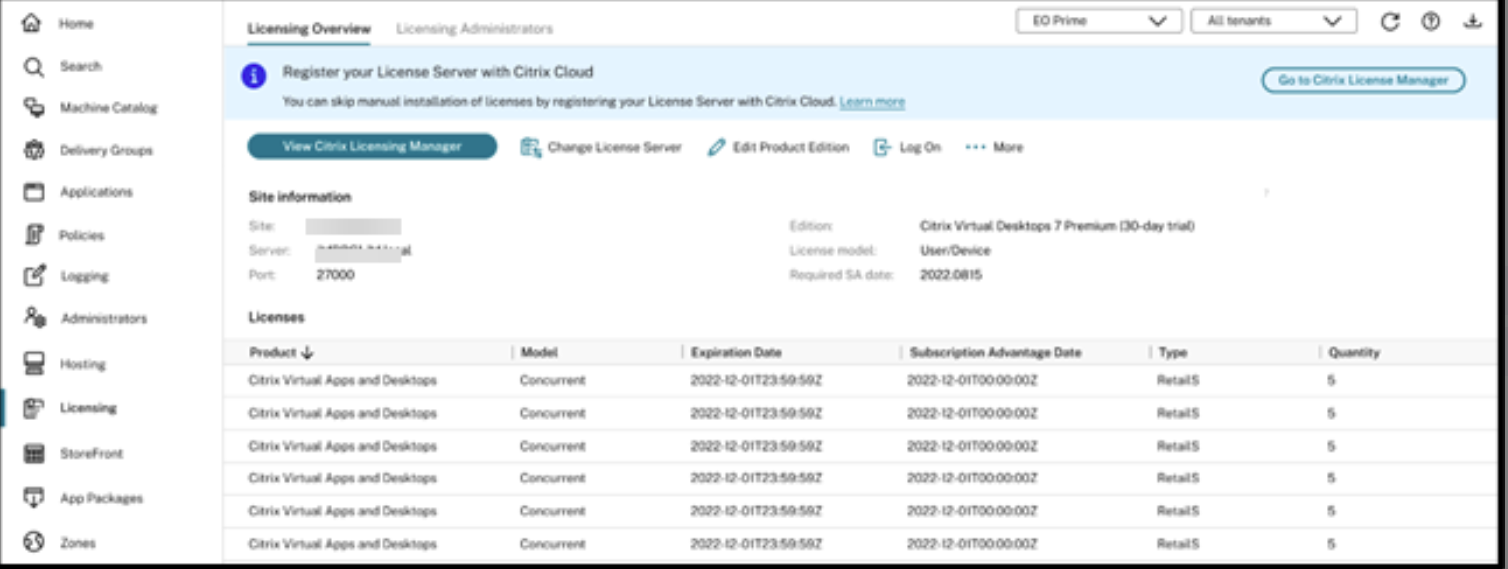The image size is (1508, 569).
Task: Click the Administrators people icon
Action: (x=34, y=318)
